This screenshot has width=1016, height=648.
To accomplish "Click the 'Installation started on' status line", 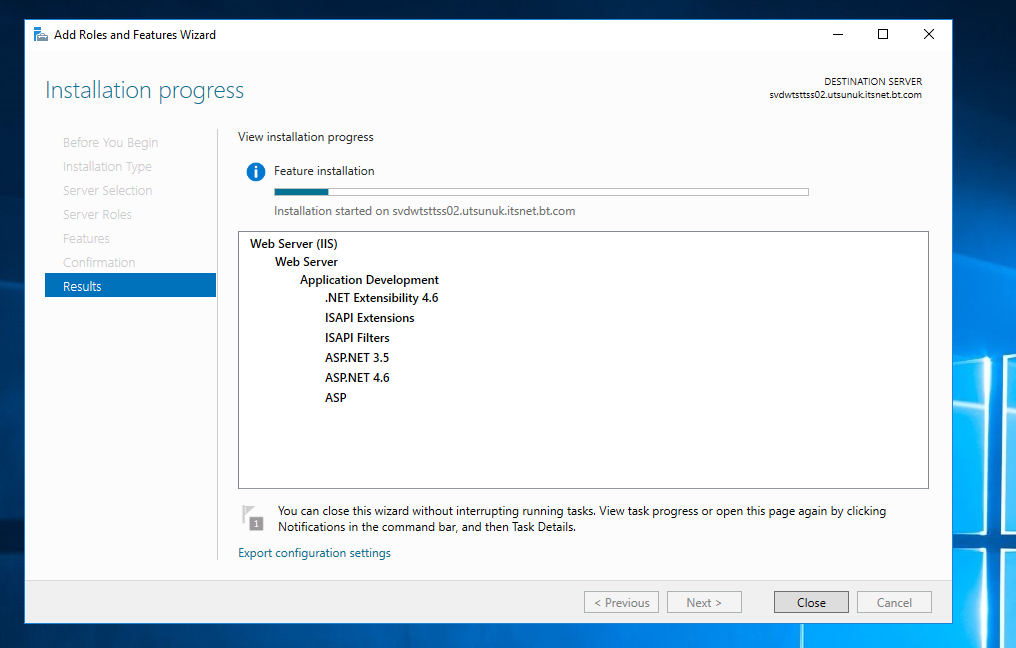I will pyautogui.click(x=424, y=211).
